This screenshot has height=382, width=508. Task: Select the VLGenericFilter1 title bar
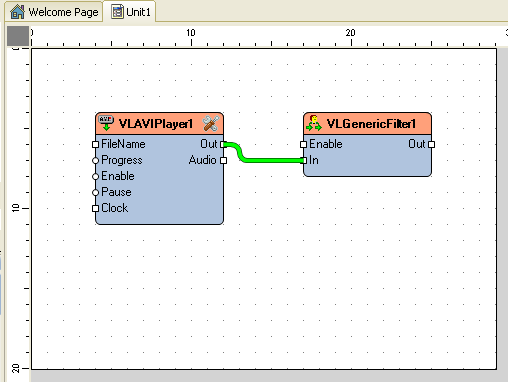368,124
